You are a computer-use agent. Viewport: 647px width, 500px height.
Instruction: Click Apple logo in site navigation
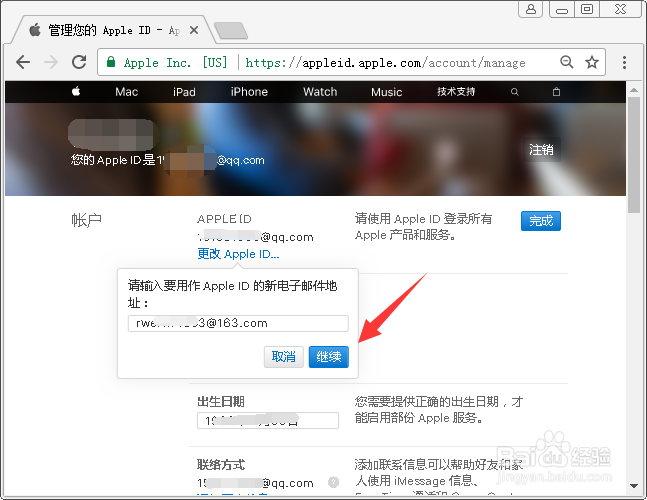pyautogui.click(x=76, y=92)
